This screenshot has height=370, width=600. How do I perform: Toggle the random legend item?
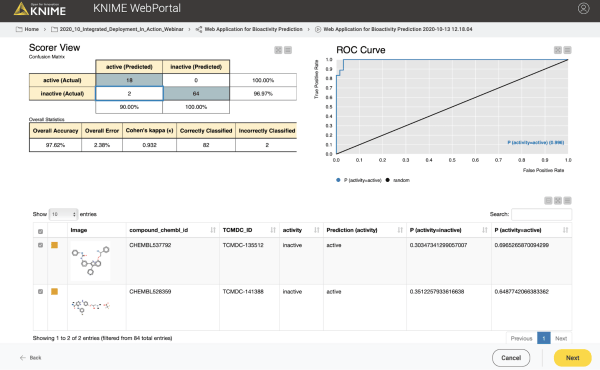(398, 180)
